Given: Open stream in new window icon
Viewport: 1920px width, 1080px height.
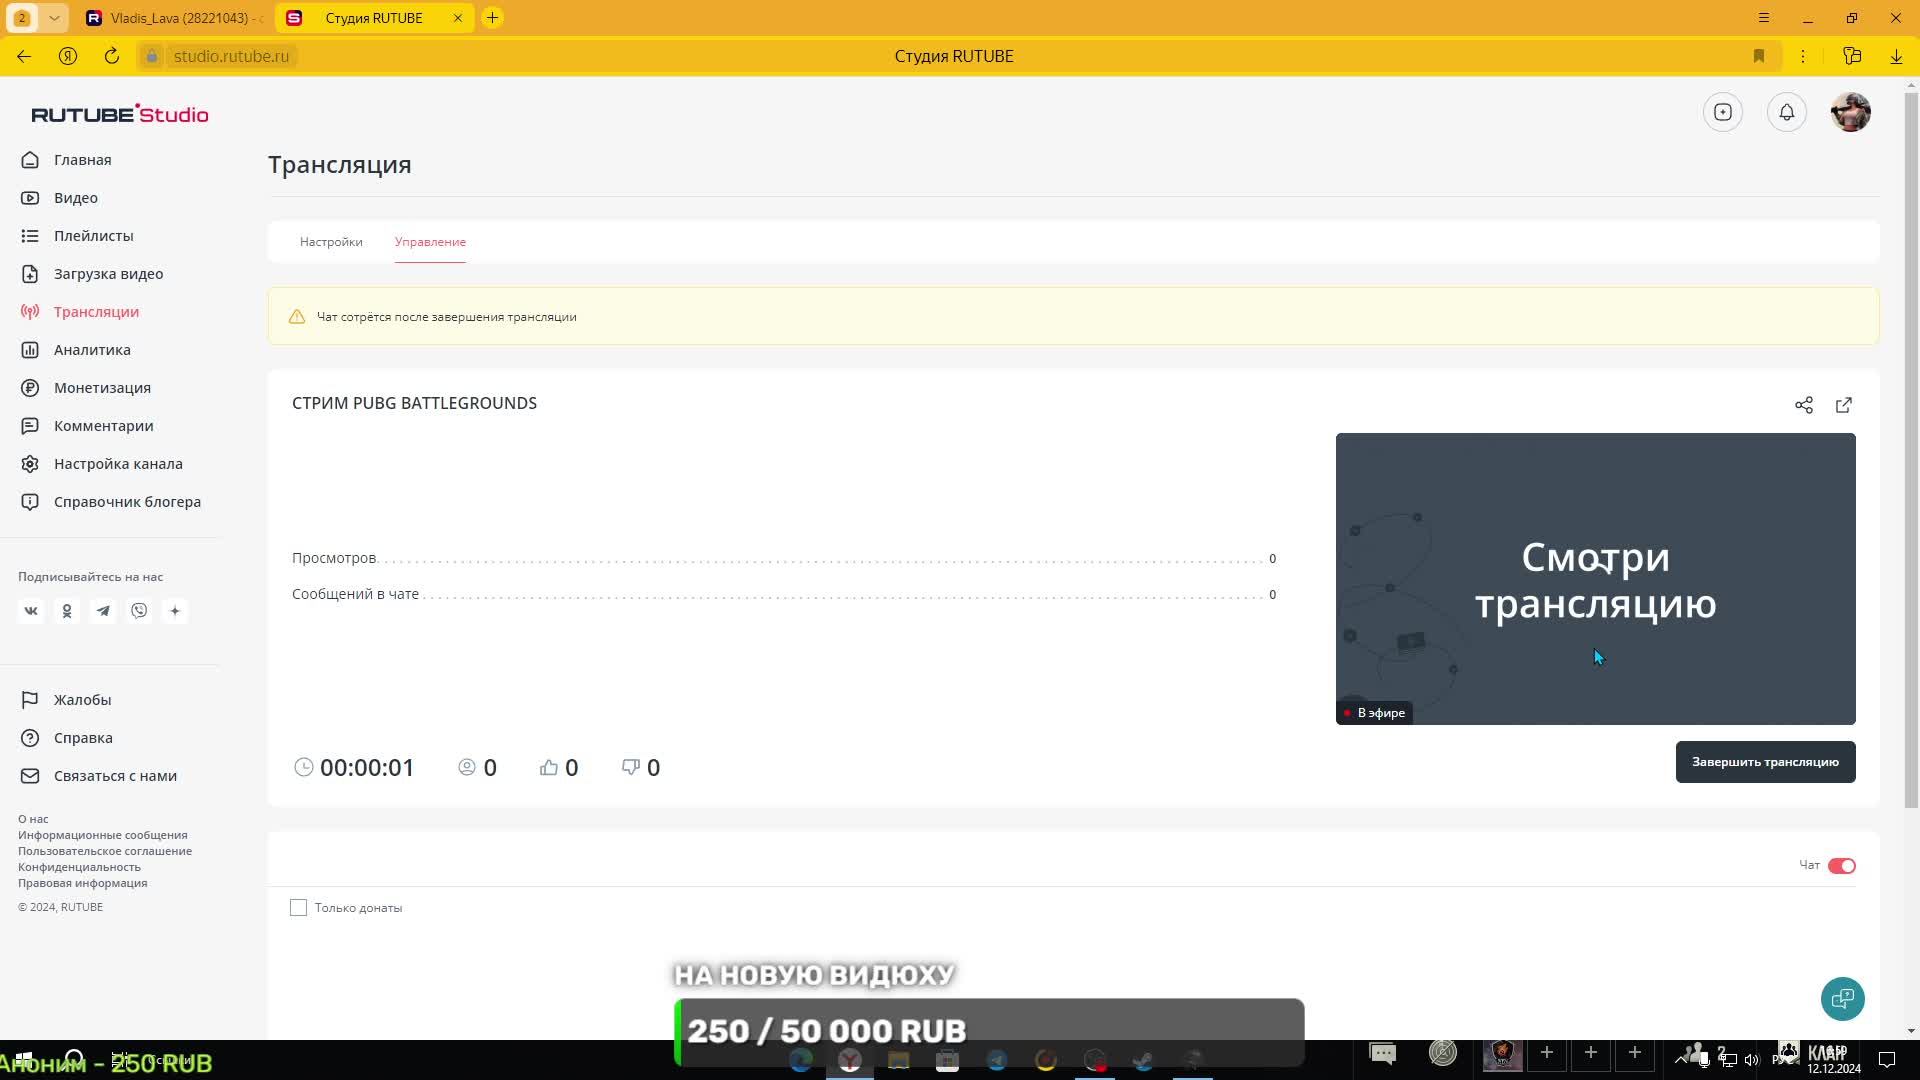Looking at the screenshot, I should (1844, 405).
